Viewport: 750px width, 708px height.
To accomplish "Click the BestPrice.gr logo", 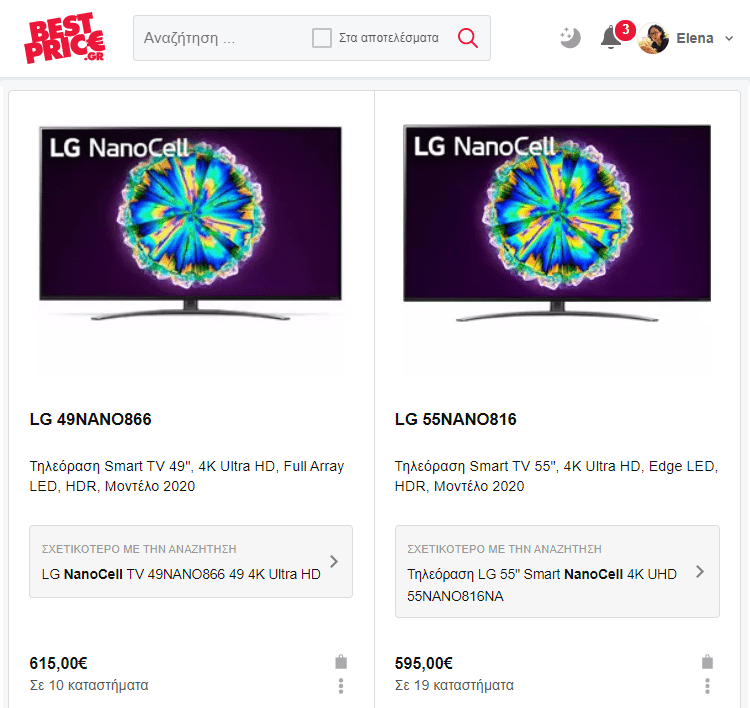I will [65, 38].
